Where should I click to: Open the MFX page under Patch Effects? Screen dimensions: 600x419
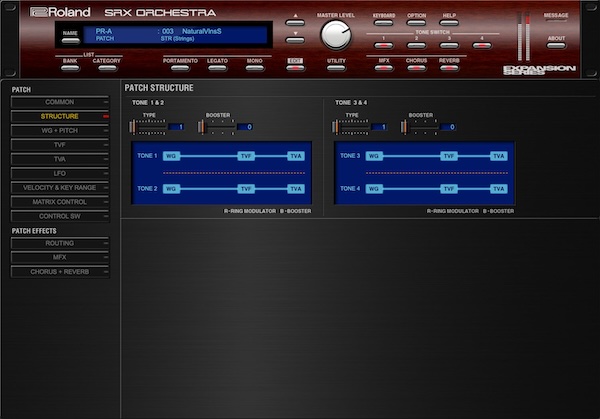point(60,258)
